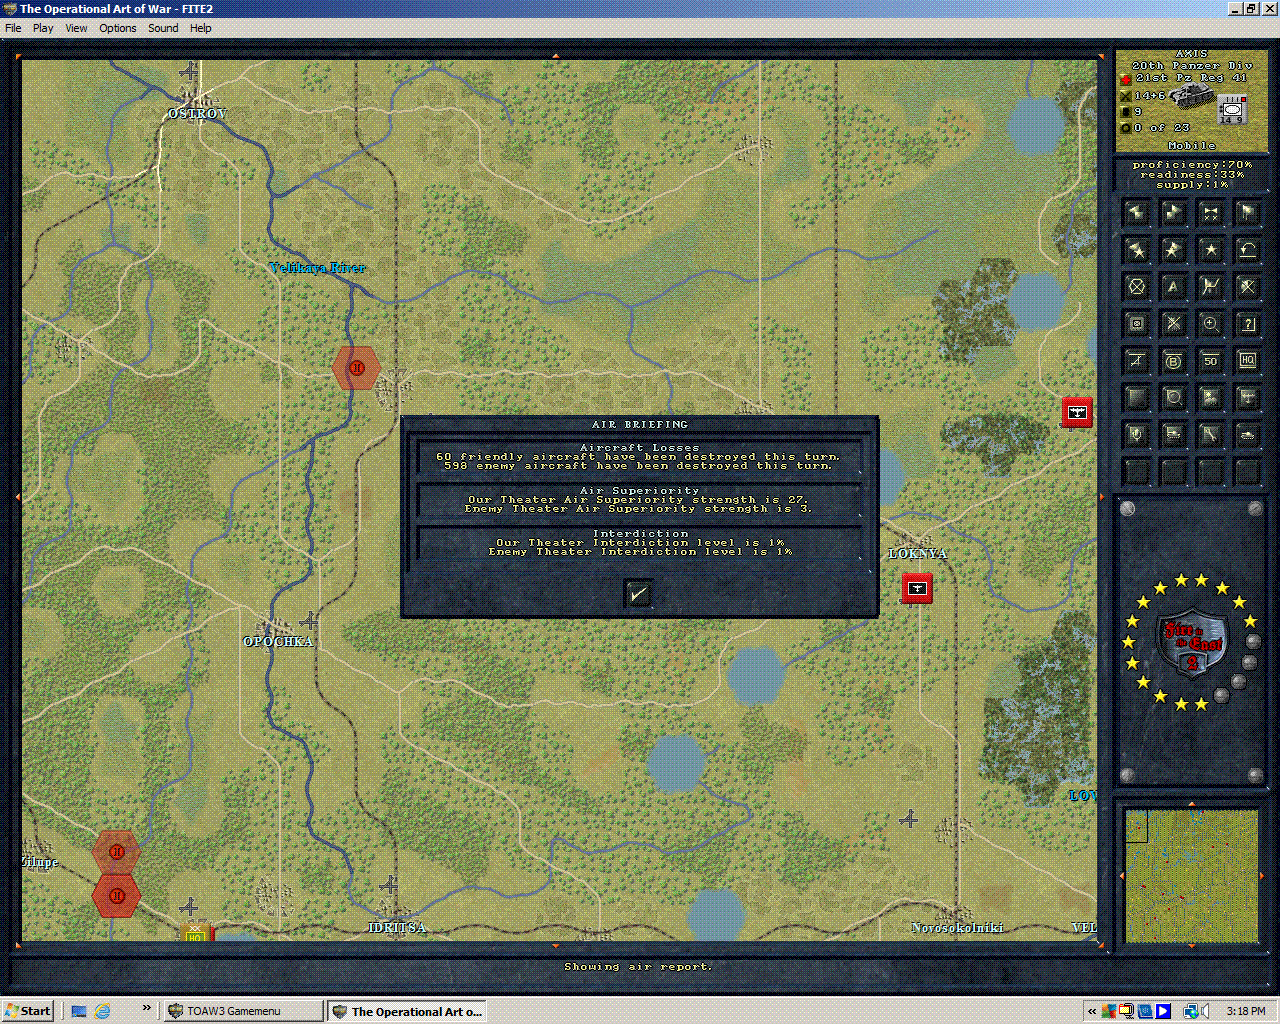Viewport: 1280px width, 1024px height.
Task: Switch to TOAW3 Gamemenu taskbar window
Action: [243, 1011]
